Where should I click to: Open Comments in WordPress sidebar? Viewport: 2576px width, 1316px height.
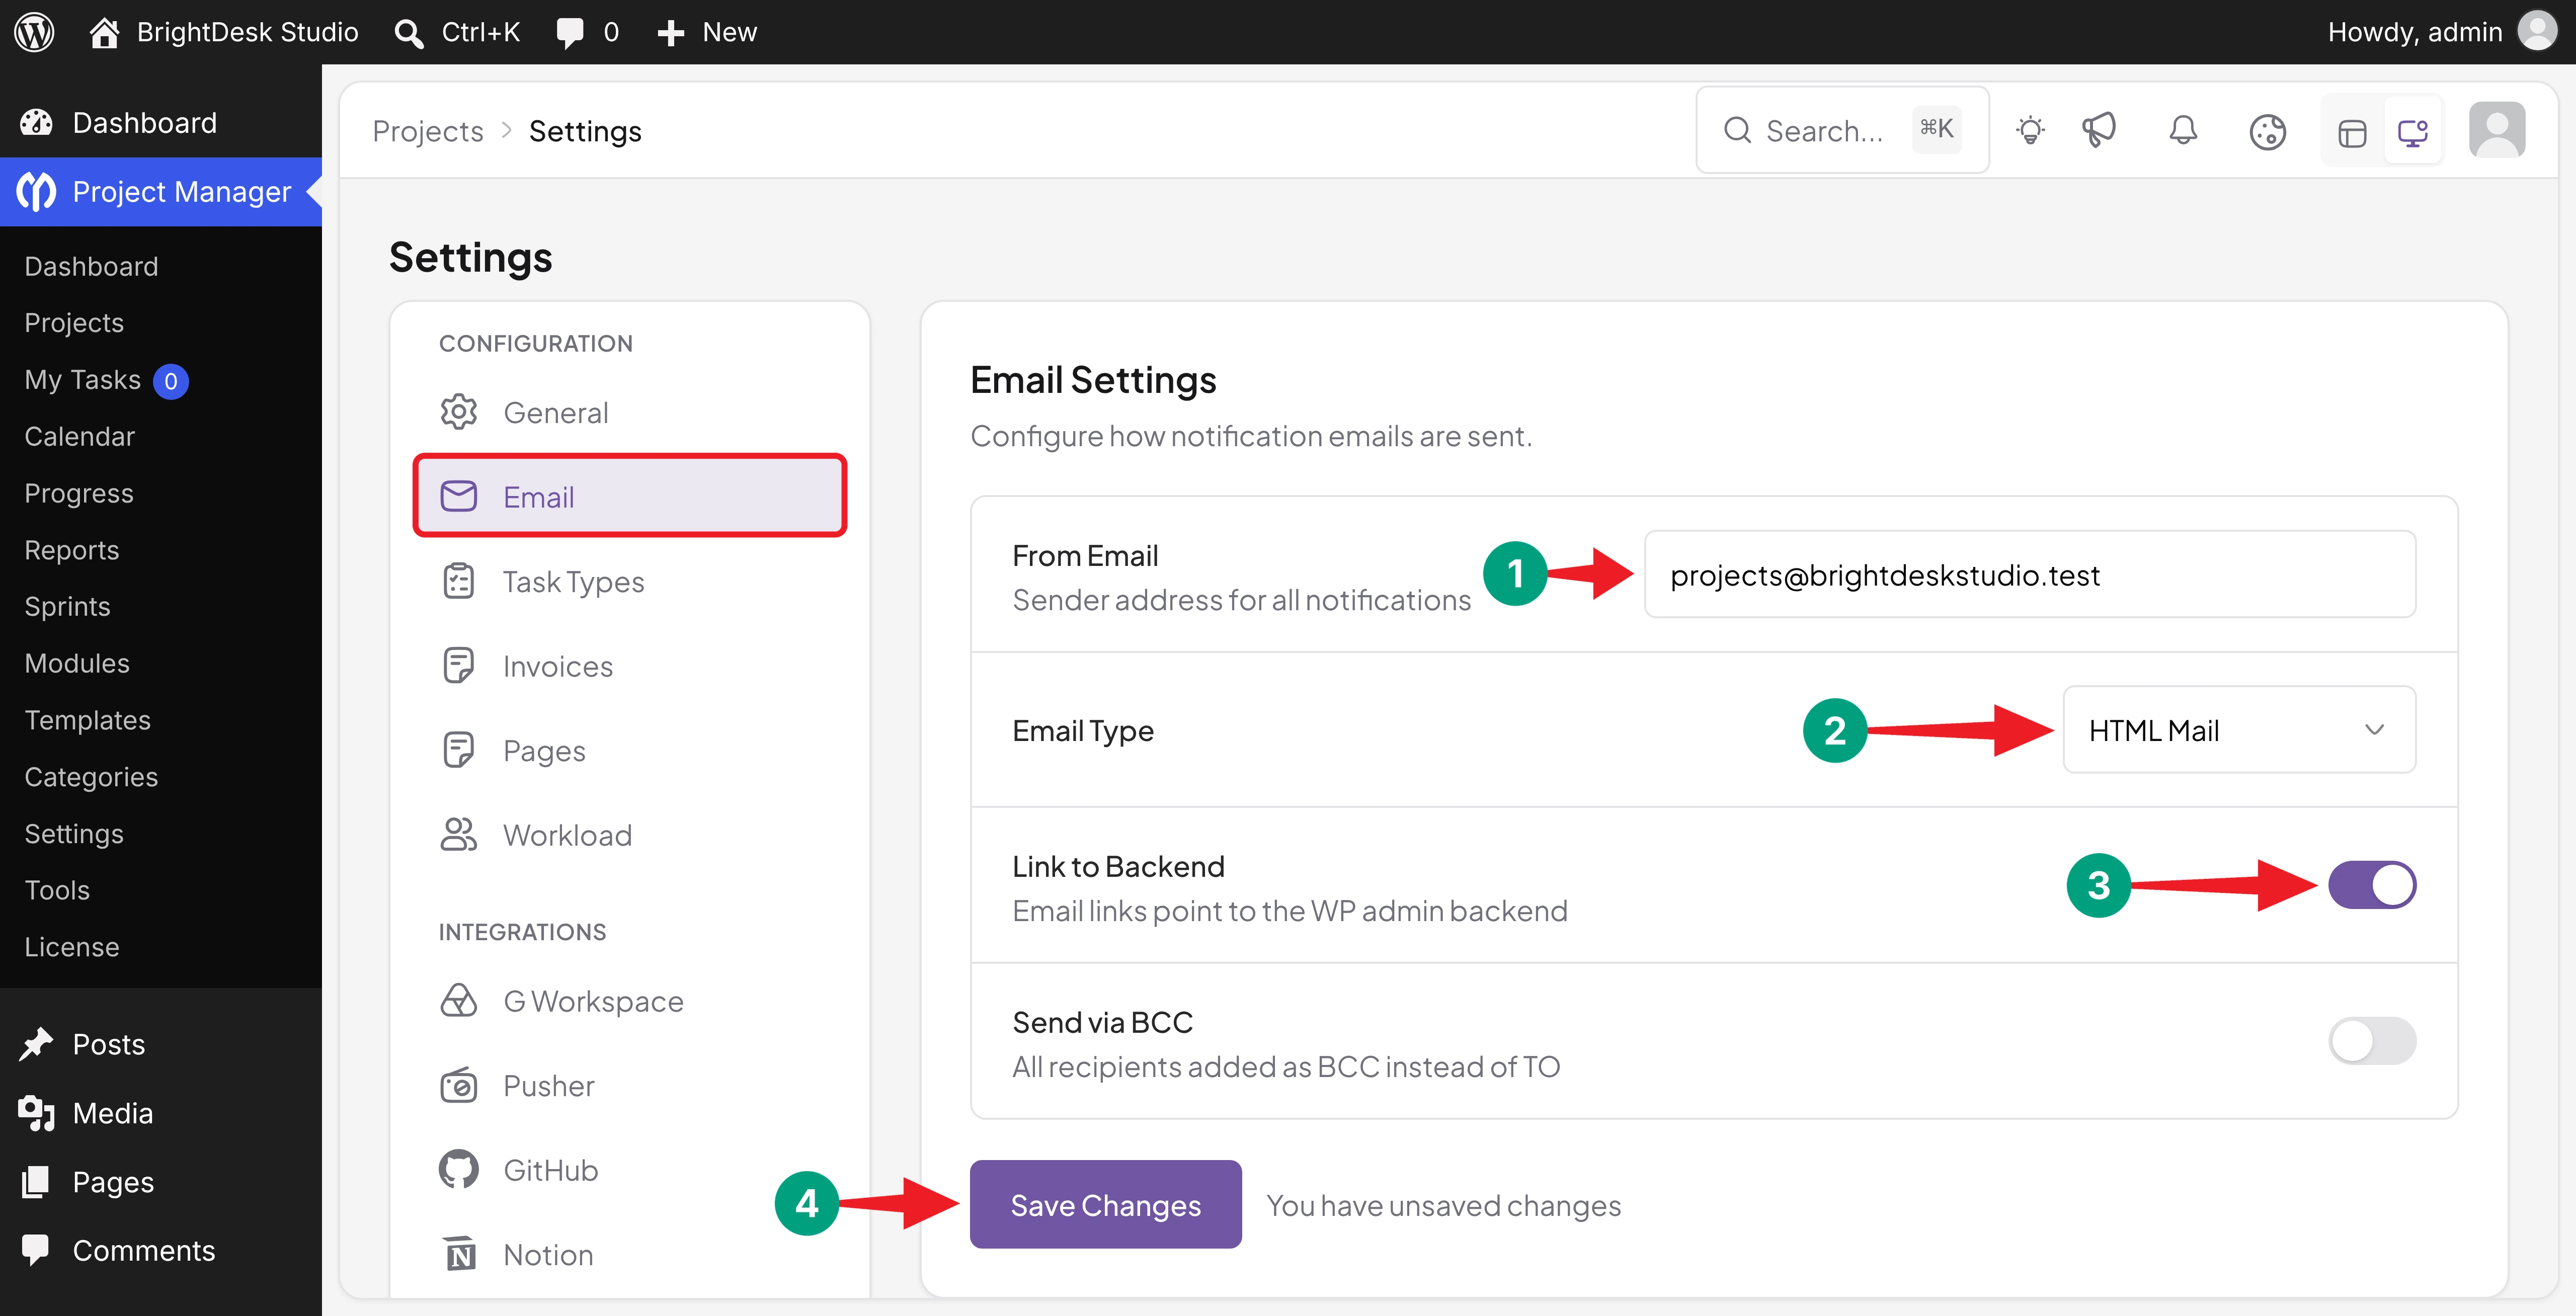[x=161, y=1250]
